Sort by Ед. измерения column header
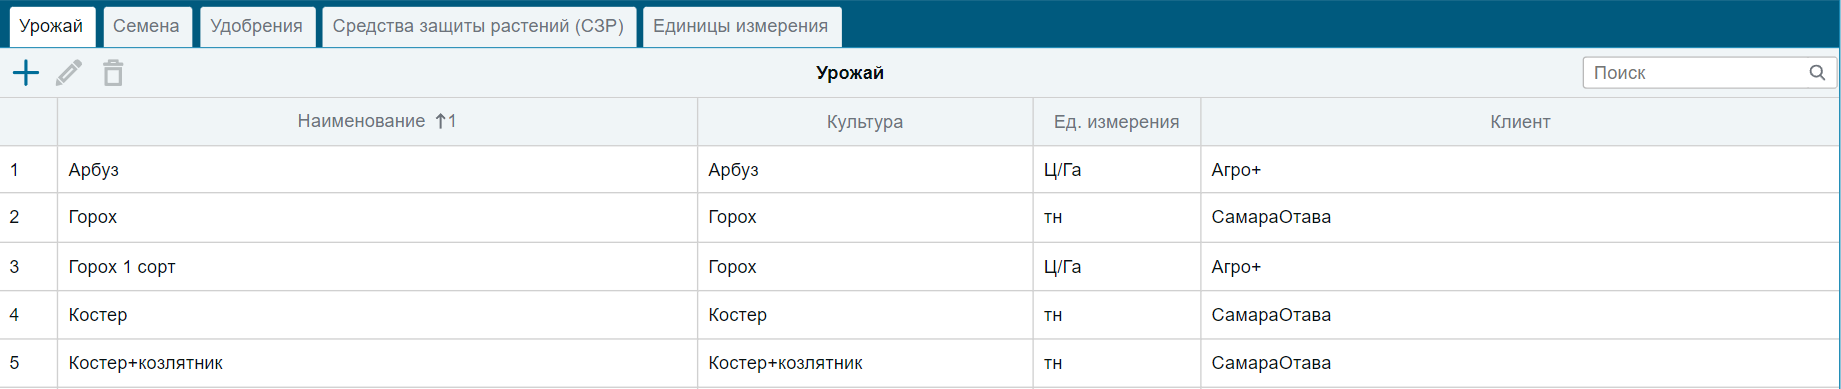 pyautogui.click(x=1116, y=122)
